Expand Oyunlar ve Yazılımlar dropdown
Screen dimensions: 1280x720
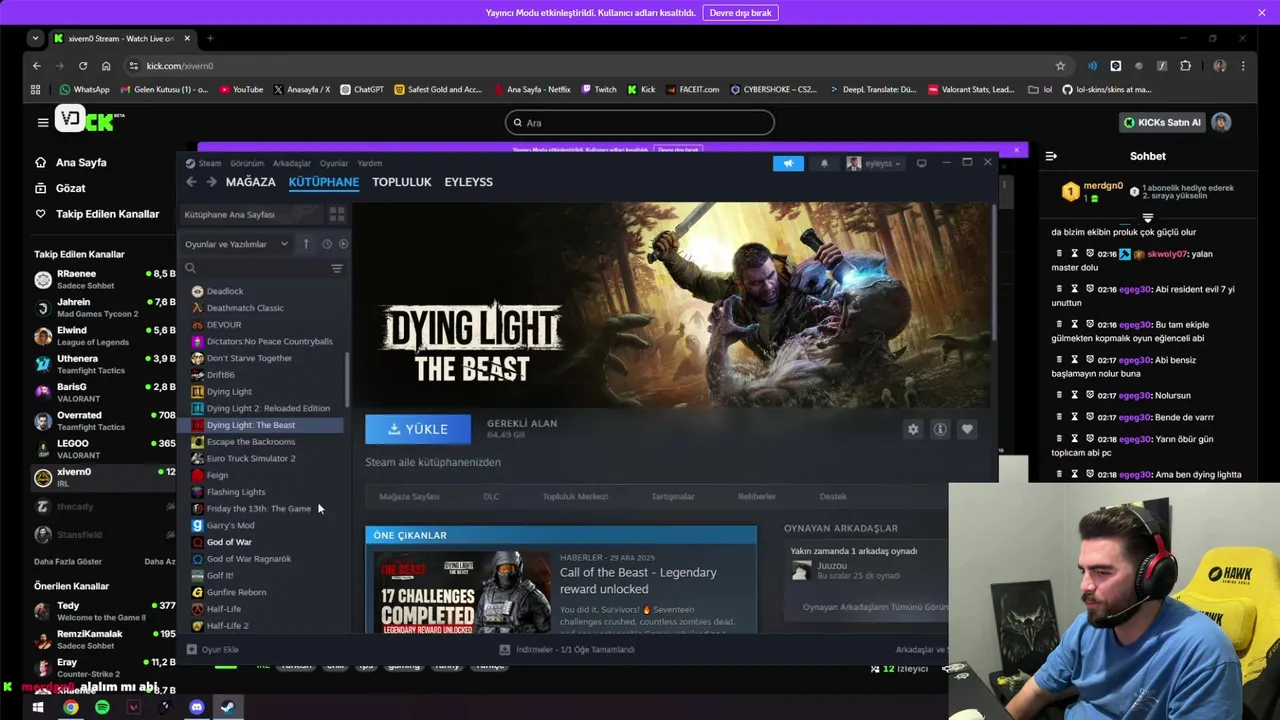pos(236,244)
